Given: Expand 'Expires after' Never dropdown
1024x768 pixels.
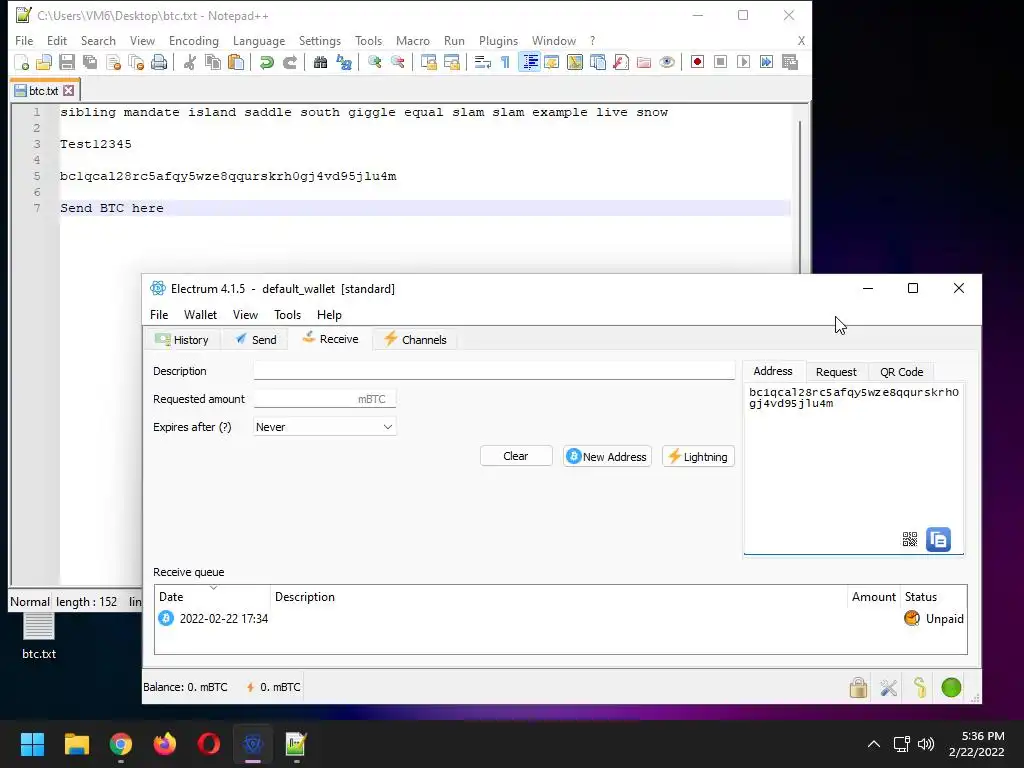Looking at the screenshot, I should pyautogui.click(x=325, y=427).
